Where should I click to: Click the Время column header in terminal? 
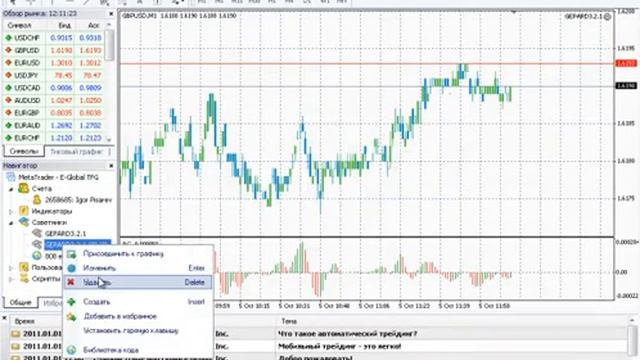[24, 322]
